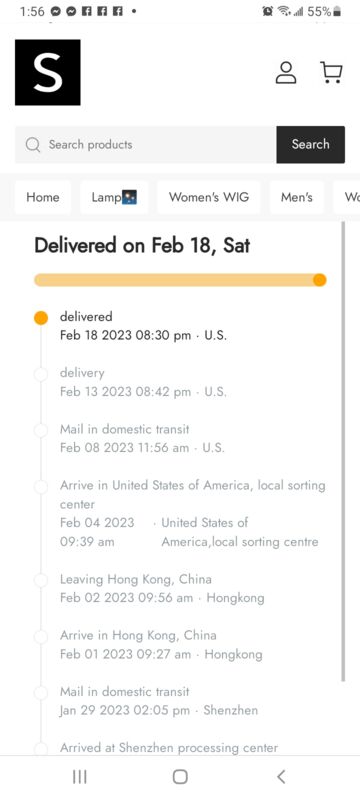This screenshot has height=800, width=360.
Task: Tap the magnifier icon in search field
Action: coord(33,145)
